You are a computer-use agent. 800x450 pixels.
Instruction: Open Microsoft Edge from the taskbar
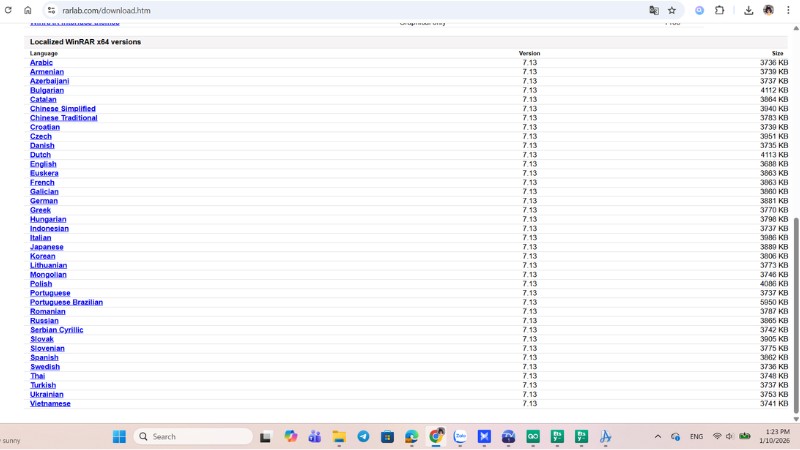[x=412, y=437]
